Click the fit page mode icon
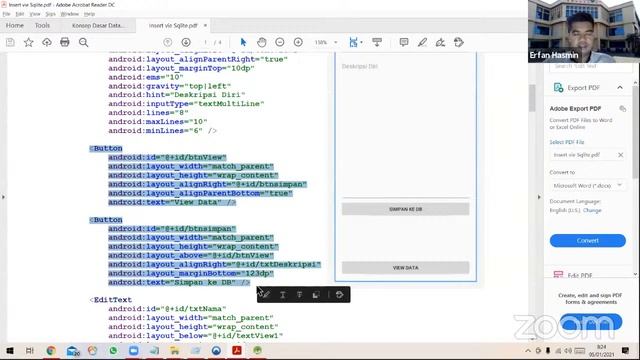Viewport: 640px width, 360px height. (x=353, y=42)
